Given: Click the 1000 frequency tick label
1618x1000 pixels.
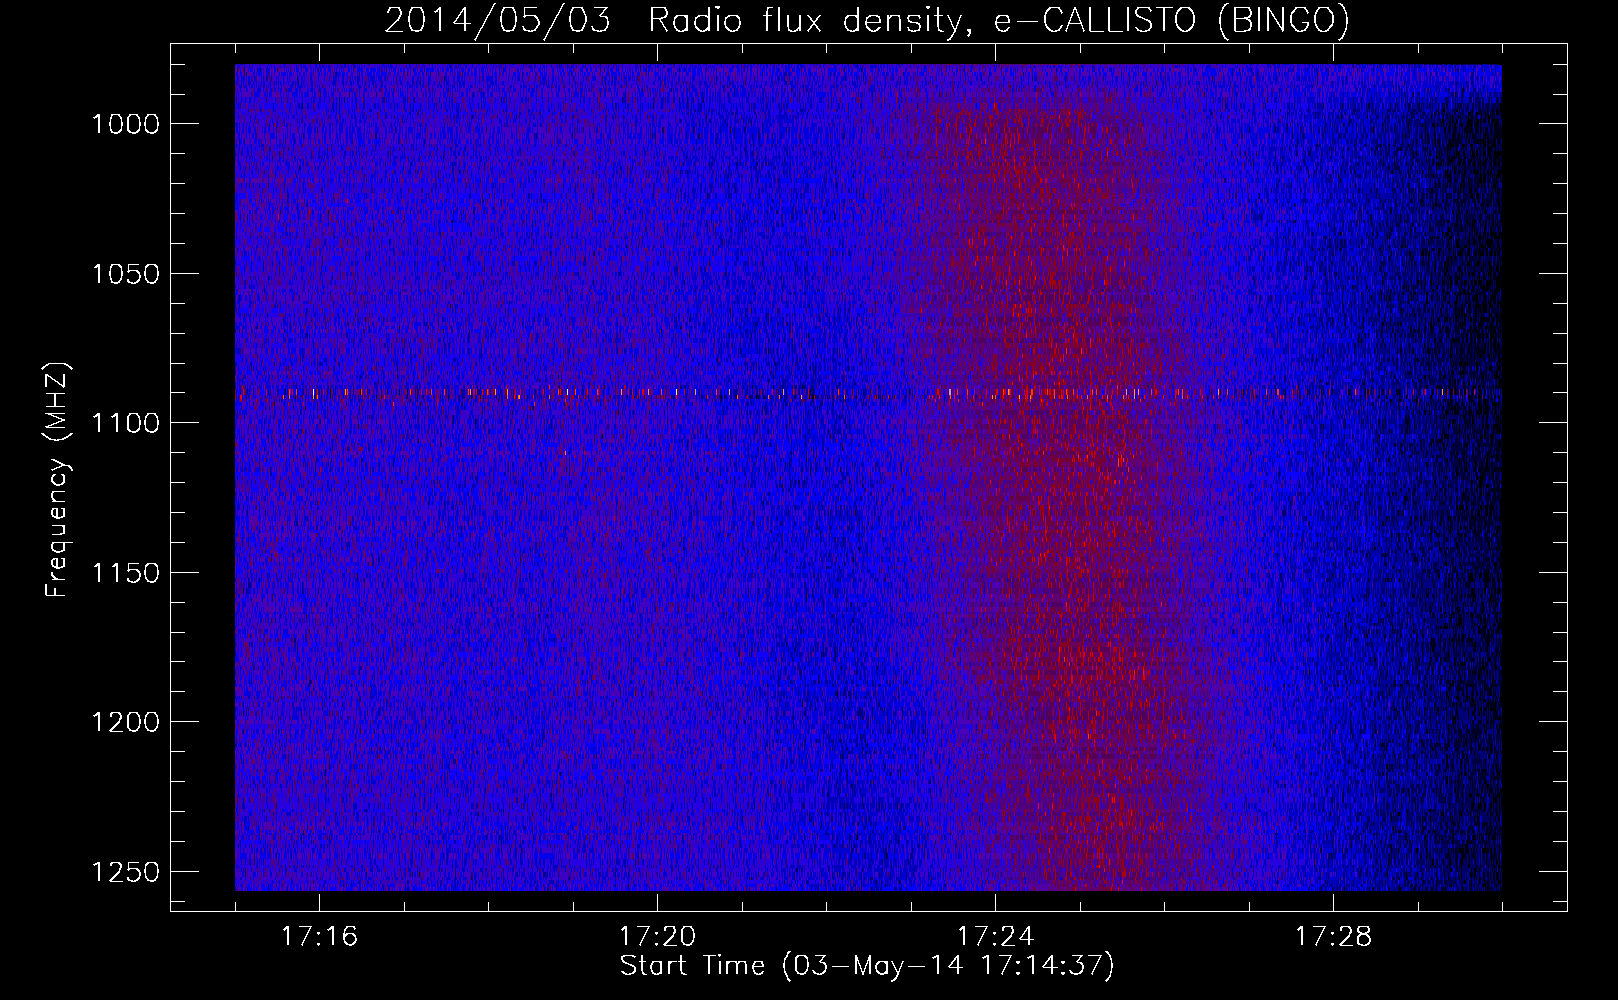Looking at the screenshot, I should point(125,124).
